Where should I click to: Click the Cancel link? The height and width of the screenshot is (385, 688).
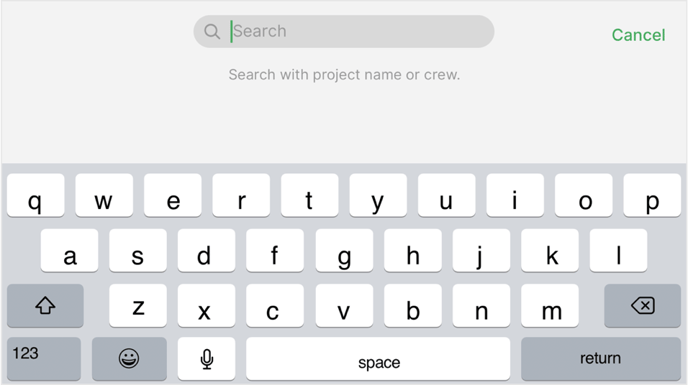point(638,35)
